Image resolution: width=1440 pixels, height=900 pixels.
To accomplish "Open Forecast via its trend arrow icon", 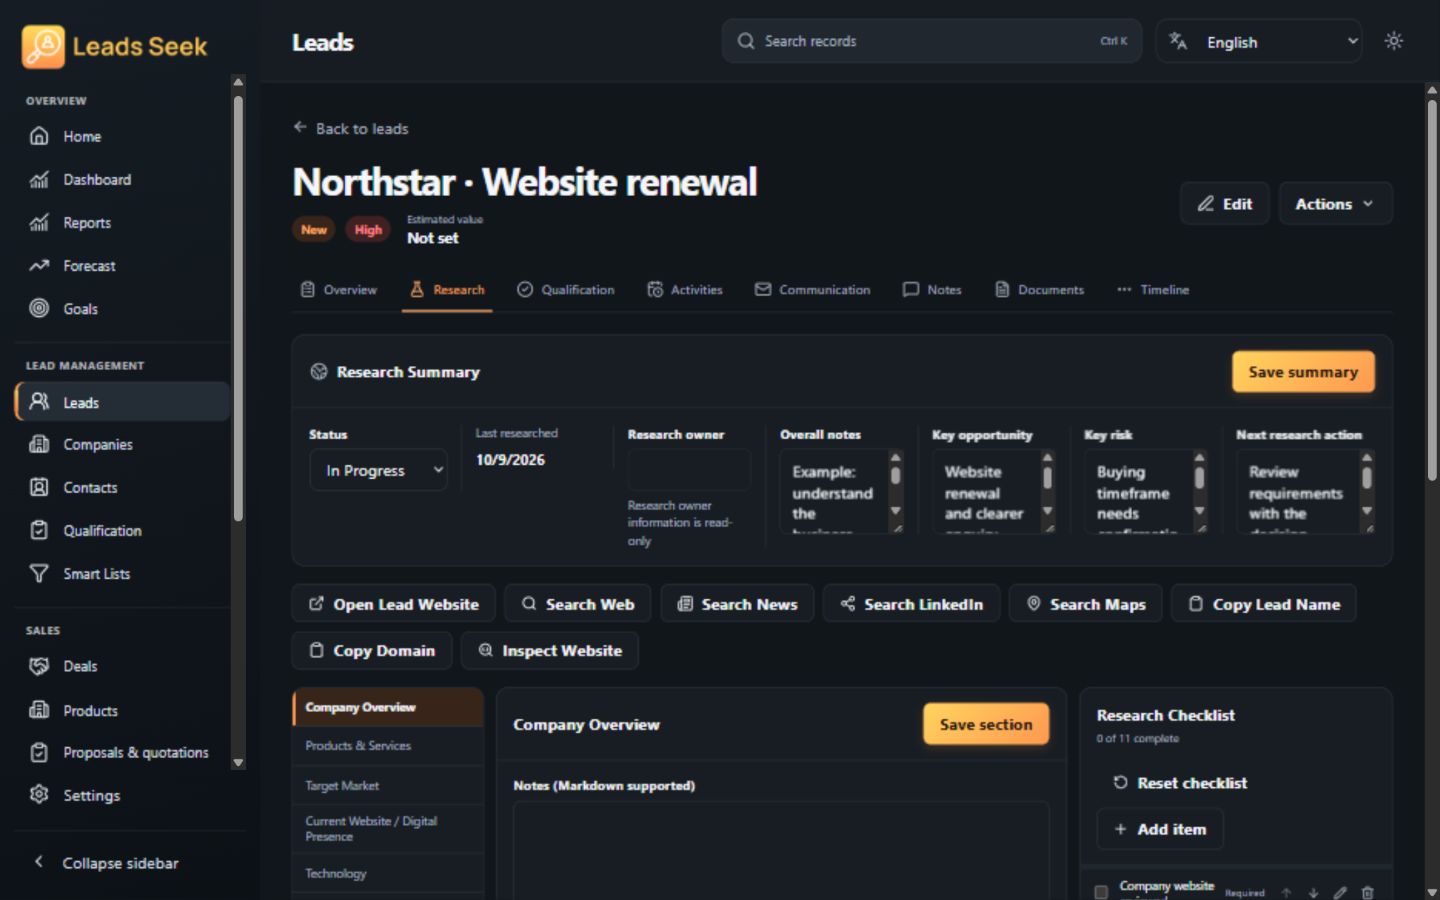I will [x=39, y=266].
